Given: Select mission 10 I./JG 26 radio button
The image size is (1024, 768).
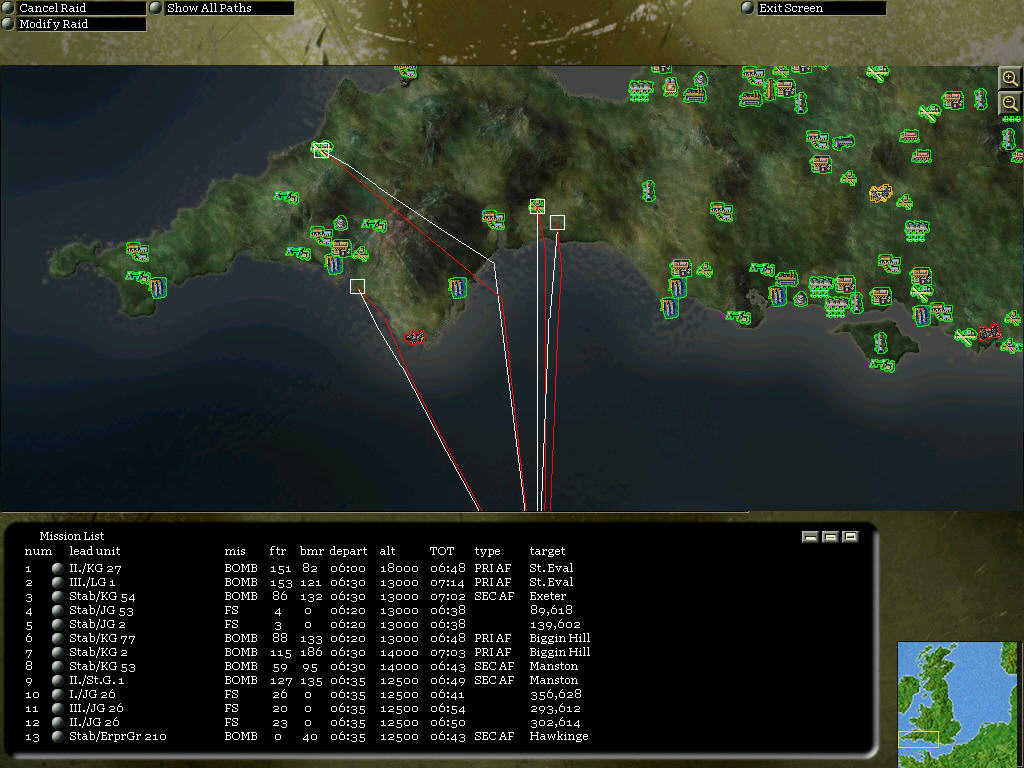Looking at the screenshot, I should [x=57, y=694].
